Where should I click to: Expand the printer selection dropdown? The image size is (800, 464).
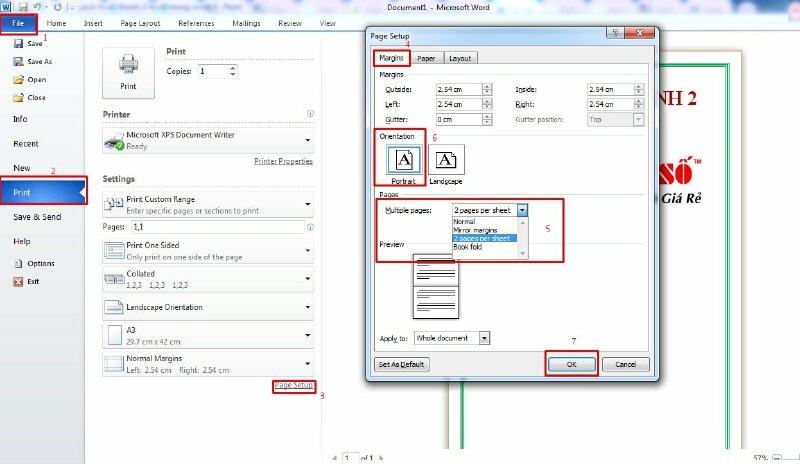pyautogui.click(x=307, y=141)
